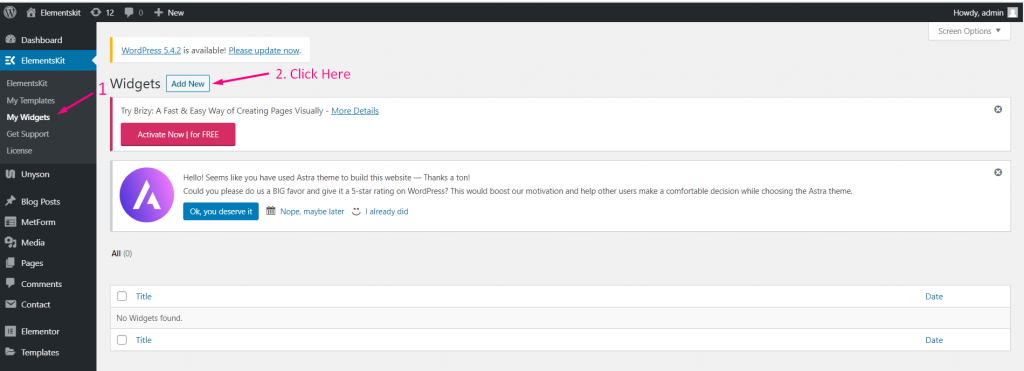The image size is (1024, 371).
Task: Open My Widgets submenu item
Action: (28, 117)
